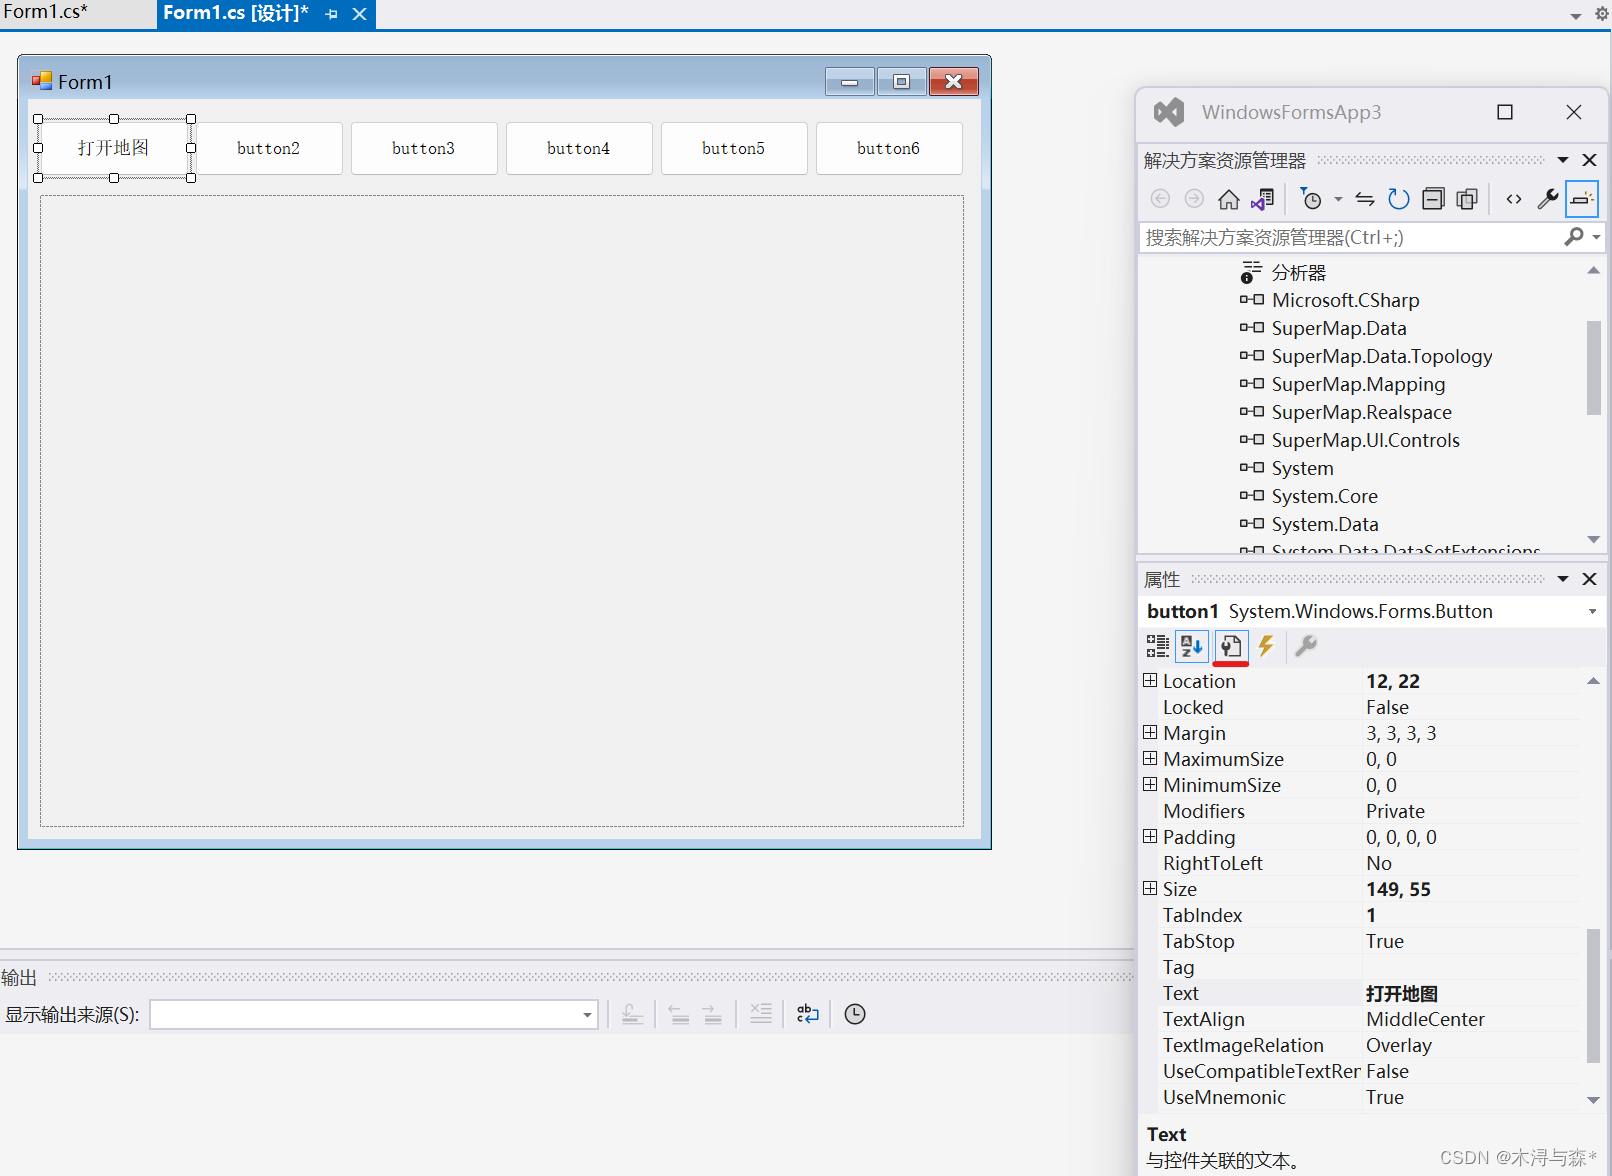Screen dimensions: 1612x1176
Task: Click the Home icon in Solution Explorer
Action: tap(1229, 199)
